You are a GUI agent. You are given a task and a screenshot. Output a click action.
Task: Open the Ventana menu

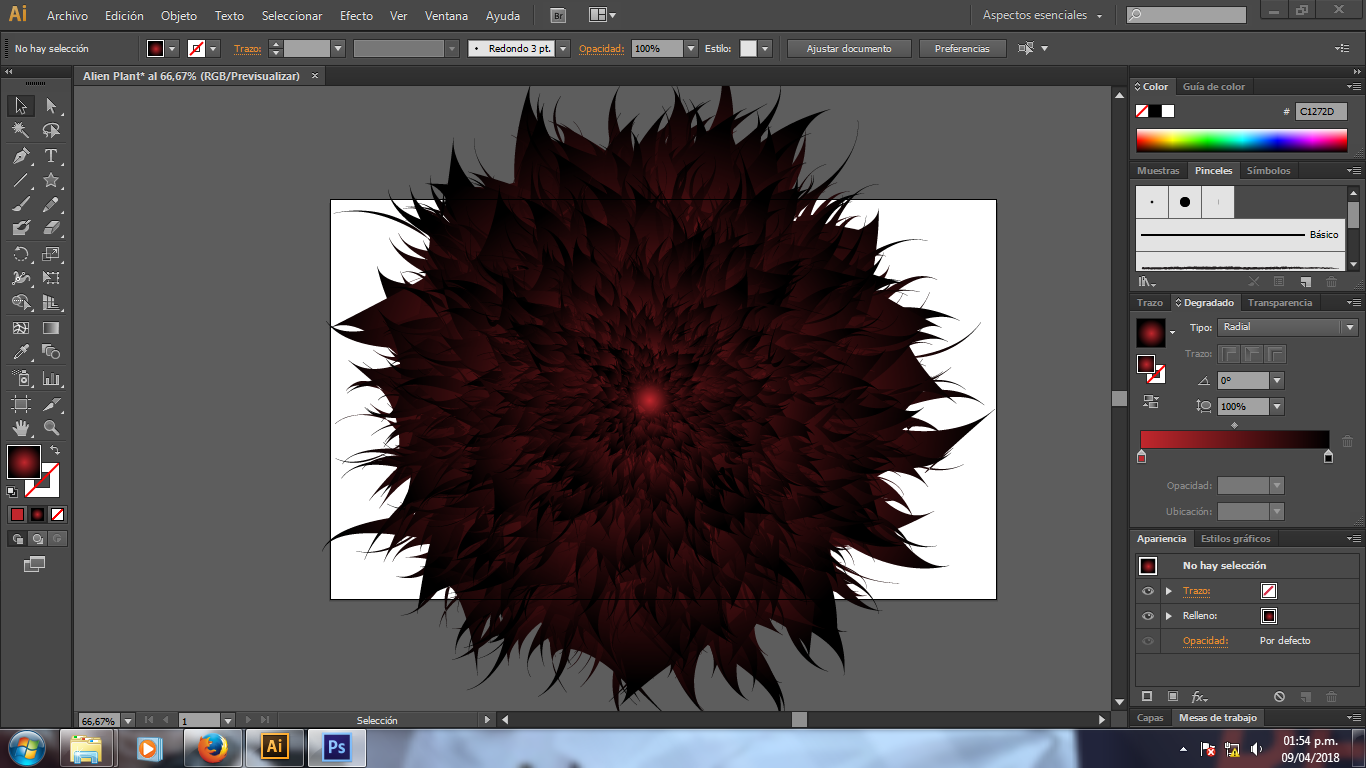446,16
